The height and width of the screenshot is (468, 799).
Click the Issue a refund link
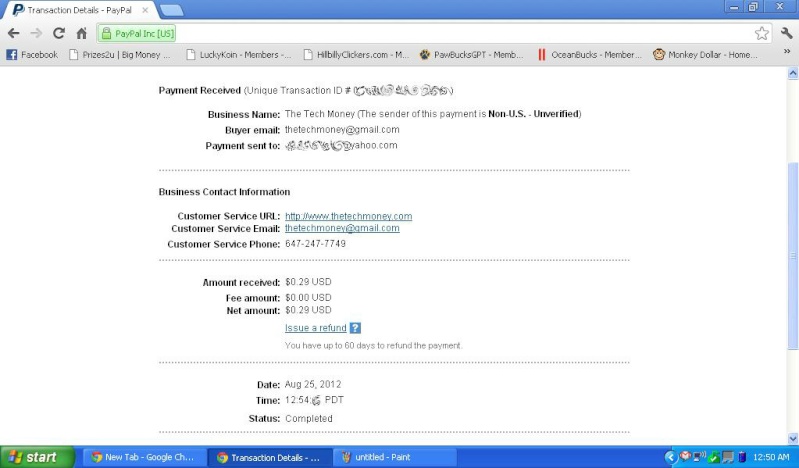pyautogui.click(x=315, y=328)
